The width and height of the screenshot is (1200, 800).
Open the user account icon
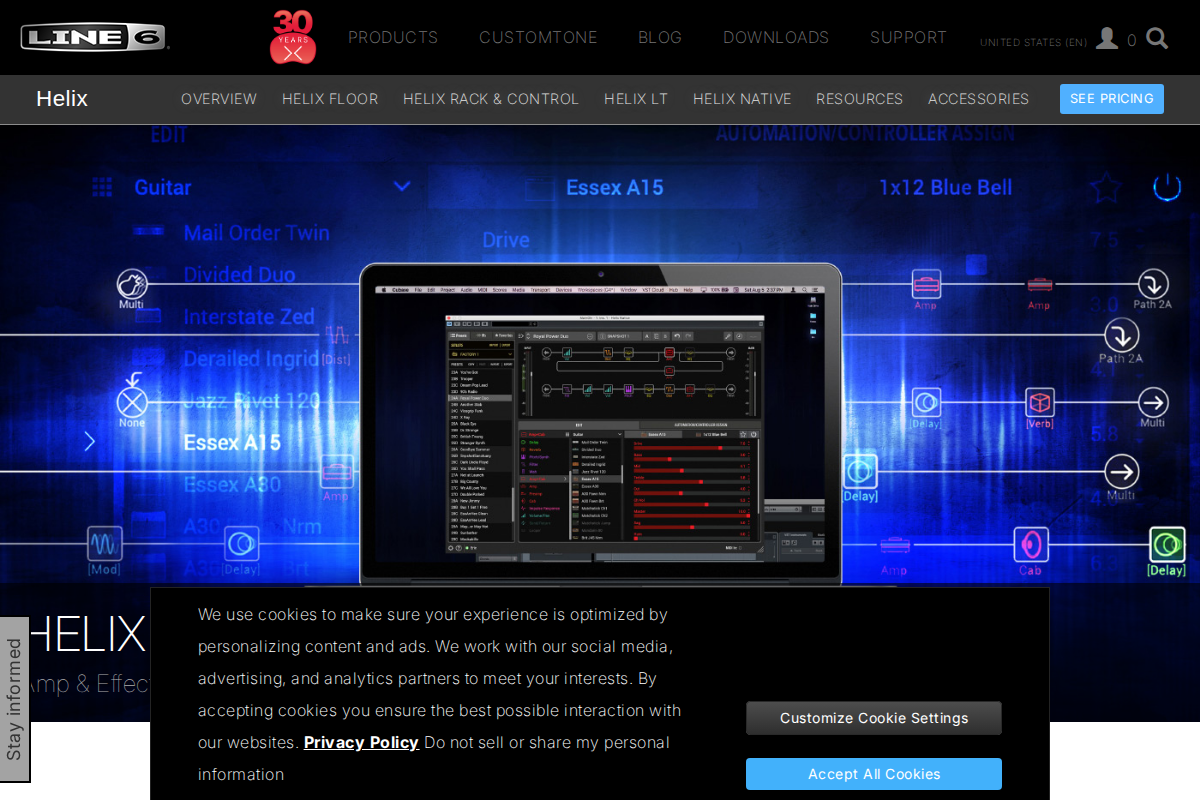point(1106,38)
